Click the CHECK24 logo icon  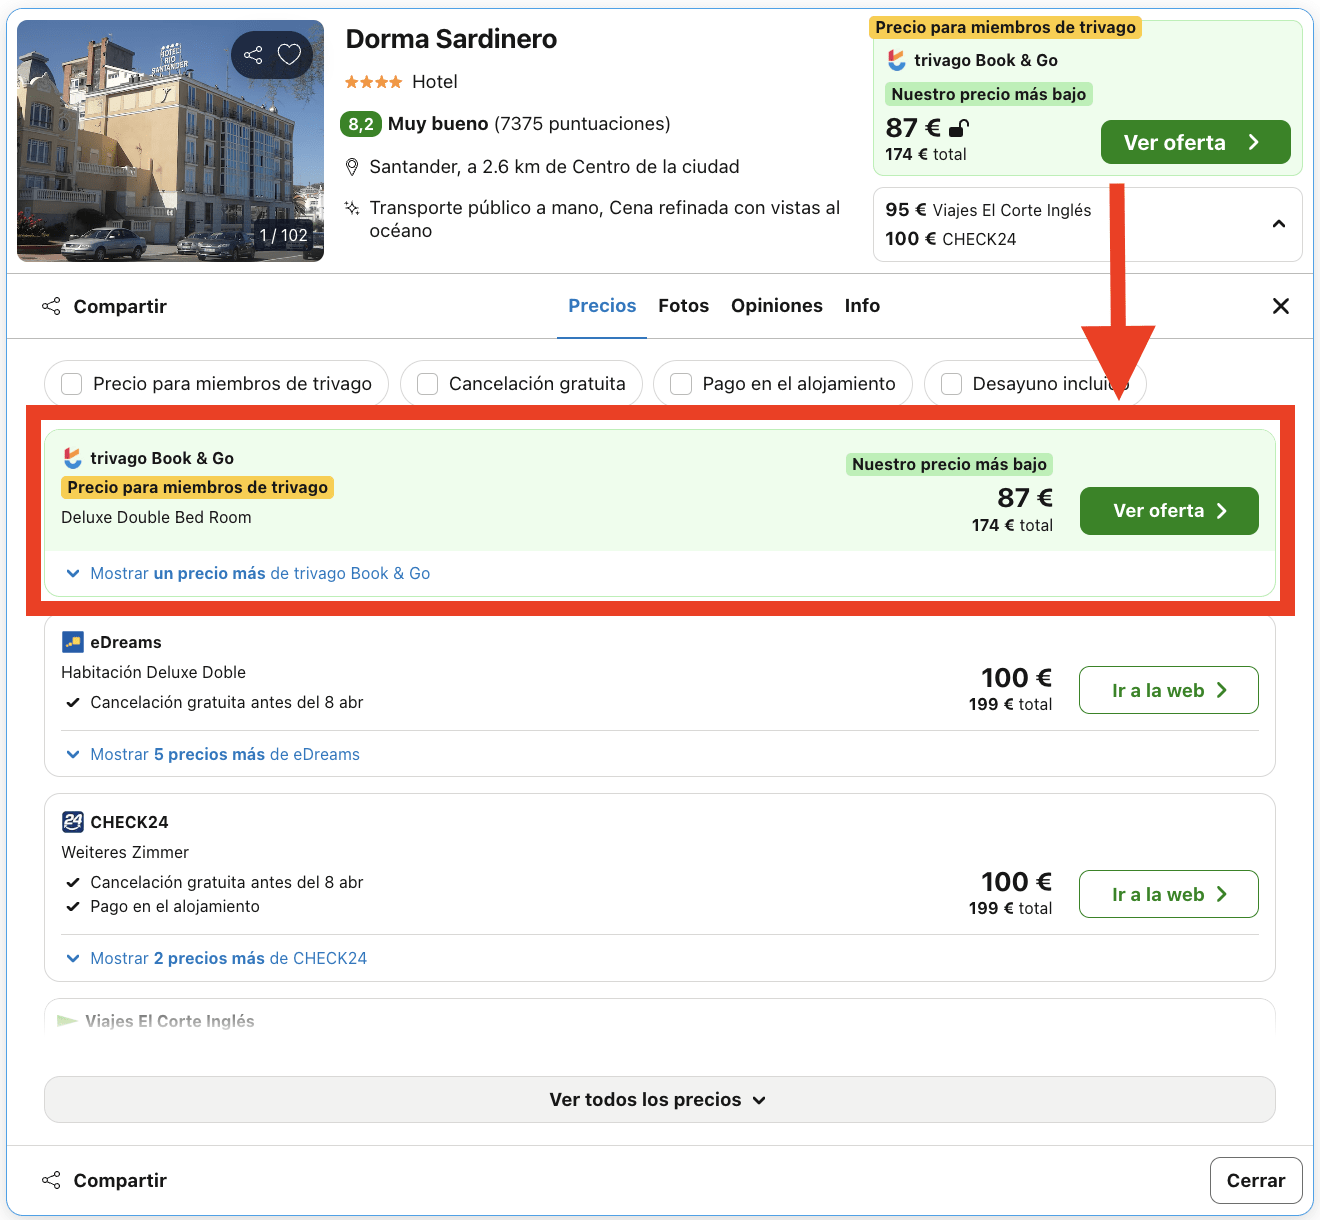coord(71,821)
